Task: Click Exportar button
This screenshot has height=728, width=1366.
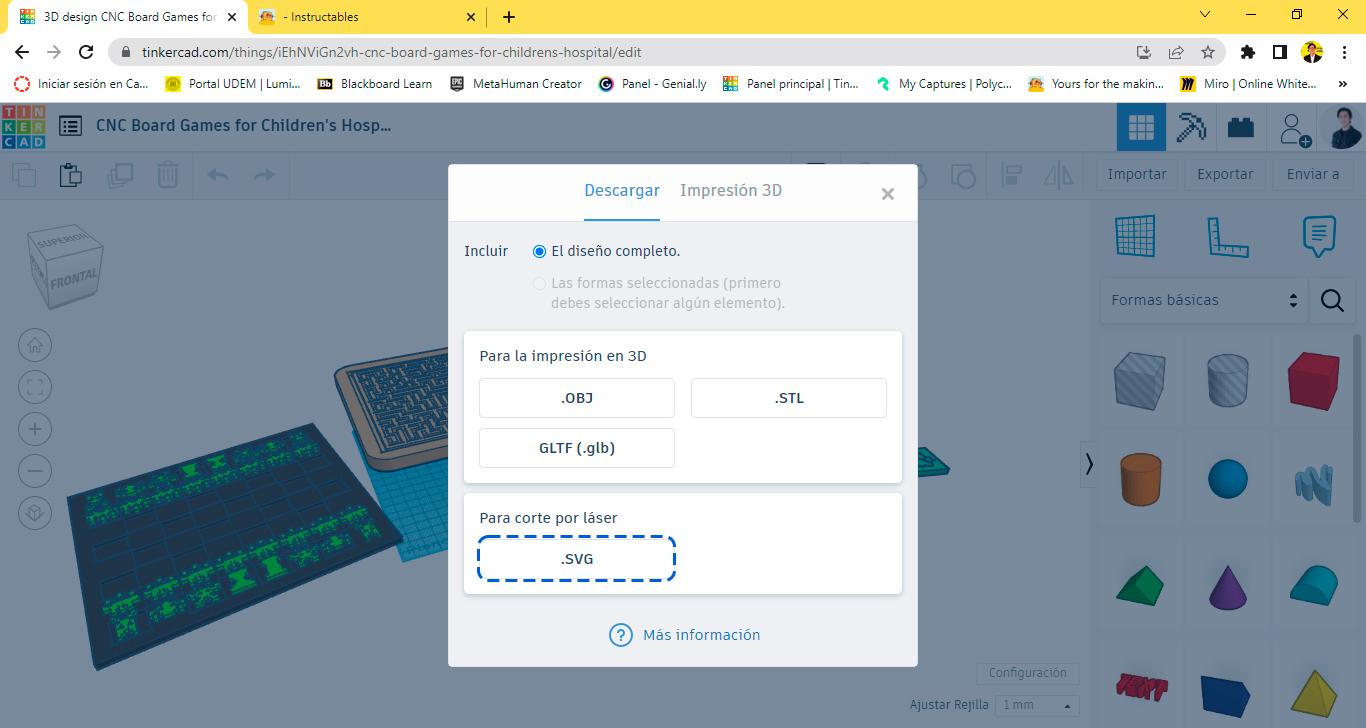Action: point(1225,174)
